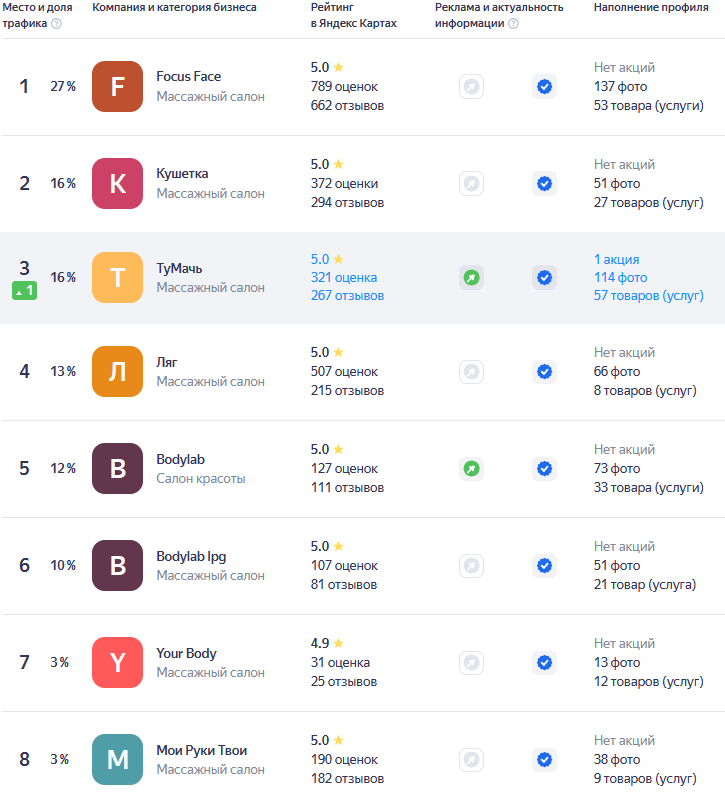Select the Bodylab lpg company name
The width and height of the screenshot is (725, 810).
(x=191, y=556)
